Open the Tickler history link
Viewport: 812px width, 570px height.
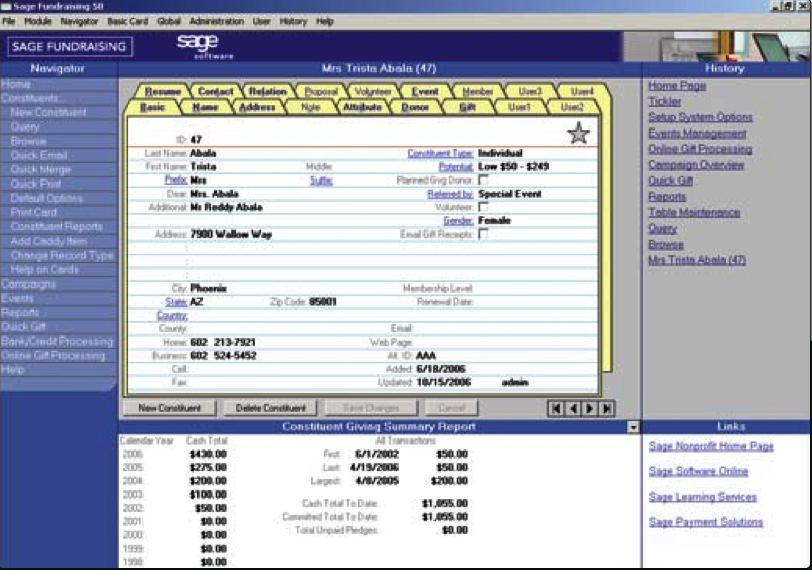point(665,101)
